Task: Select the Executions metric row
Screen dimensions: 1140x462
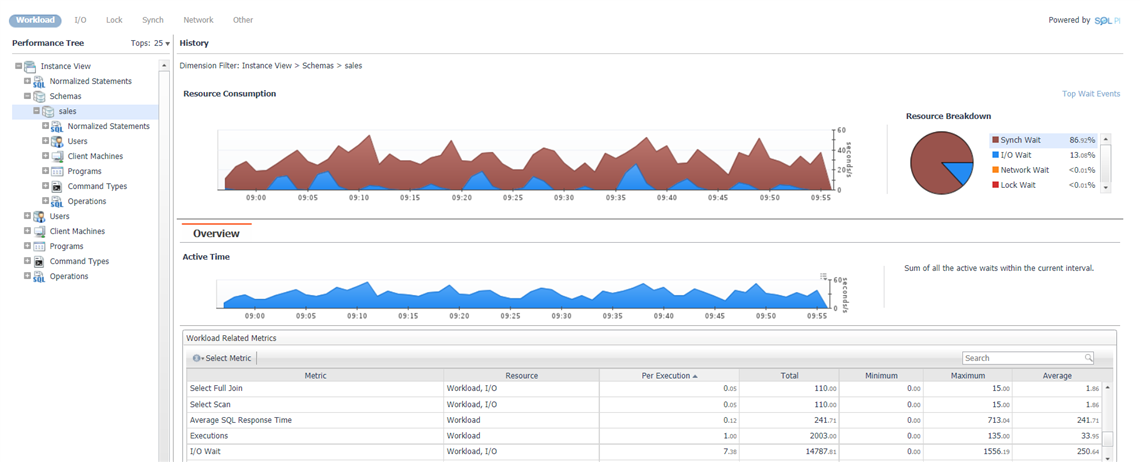Action: coord(644,437)
